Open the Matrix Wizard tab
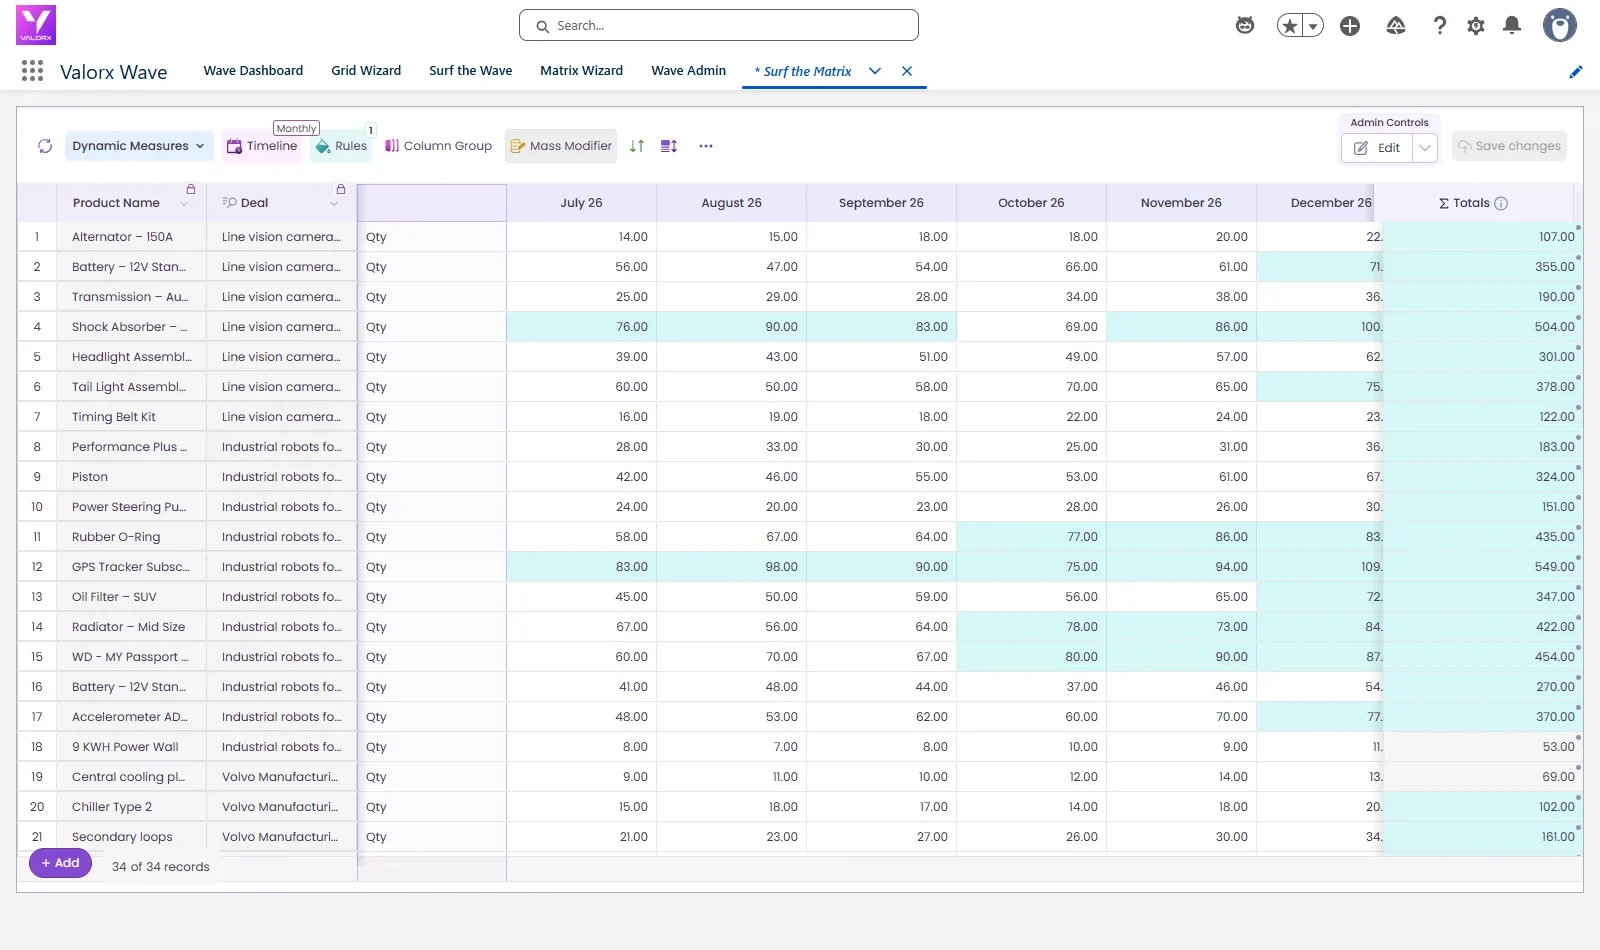This screenshot has height=950, width=1600. [581, 71]
